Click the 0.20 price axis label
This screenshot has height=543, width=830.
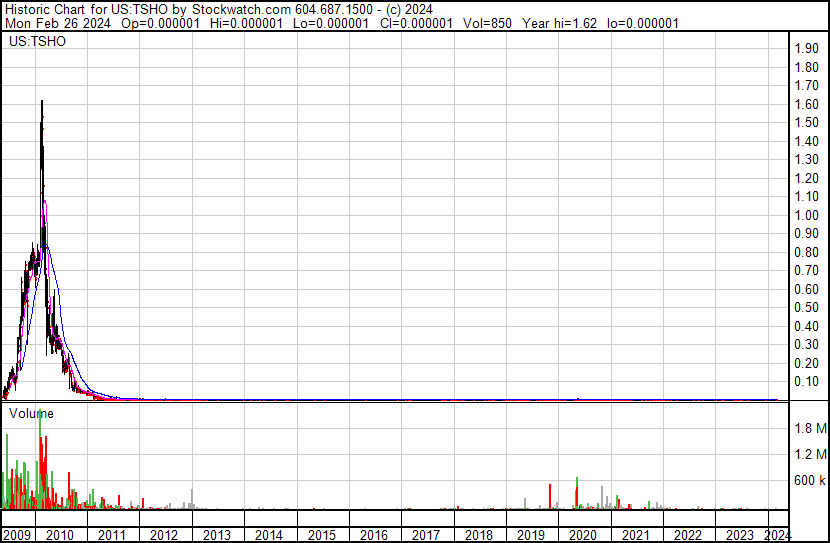pos(807,363)
